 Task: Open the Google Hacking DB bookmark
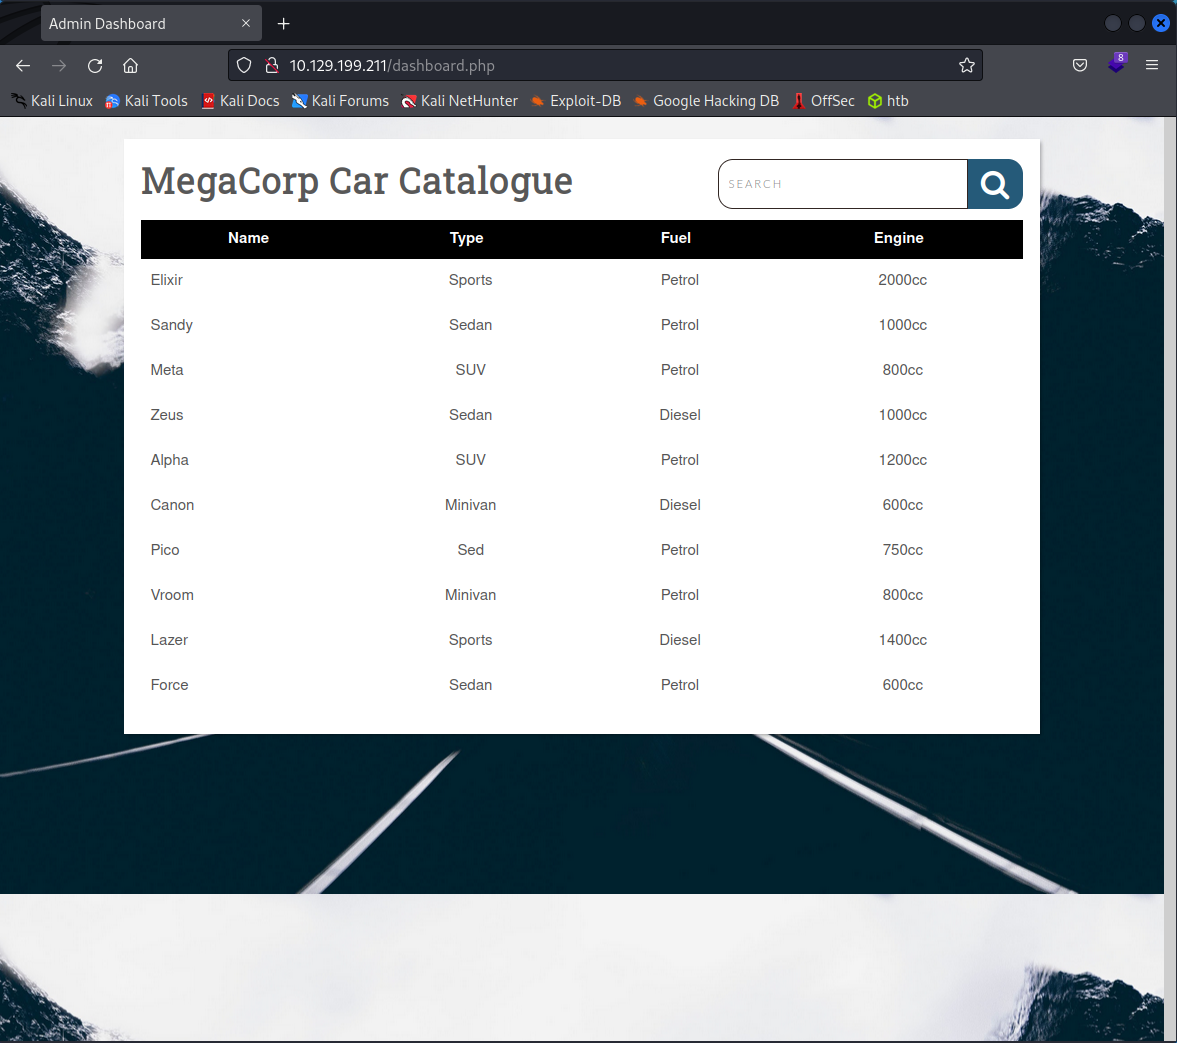pos(706,101)
